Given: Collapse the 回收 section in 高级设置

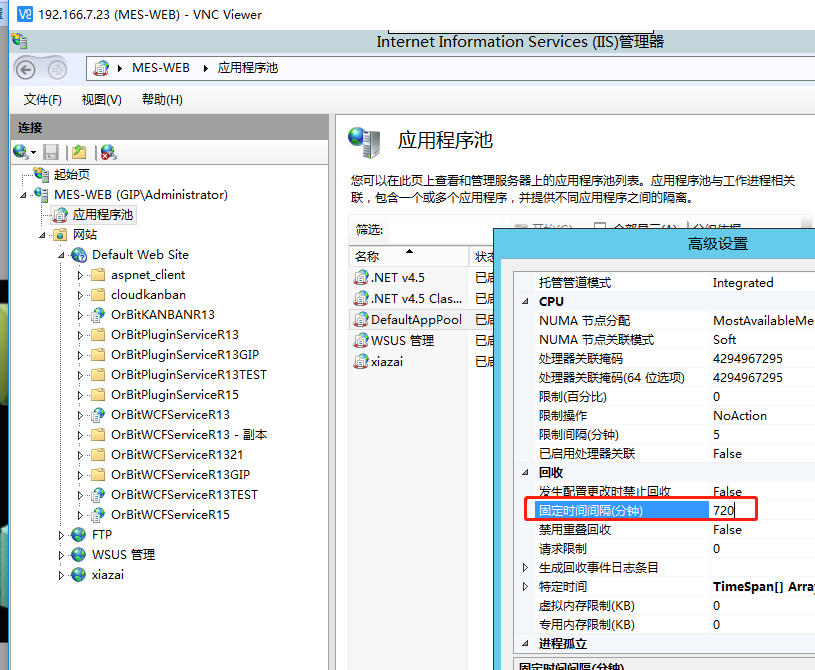Looking at the screenshot, I should (525, 472).
